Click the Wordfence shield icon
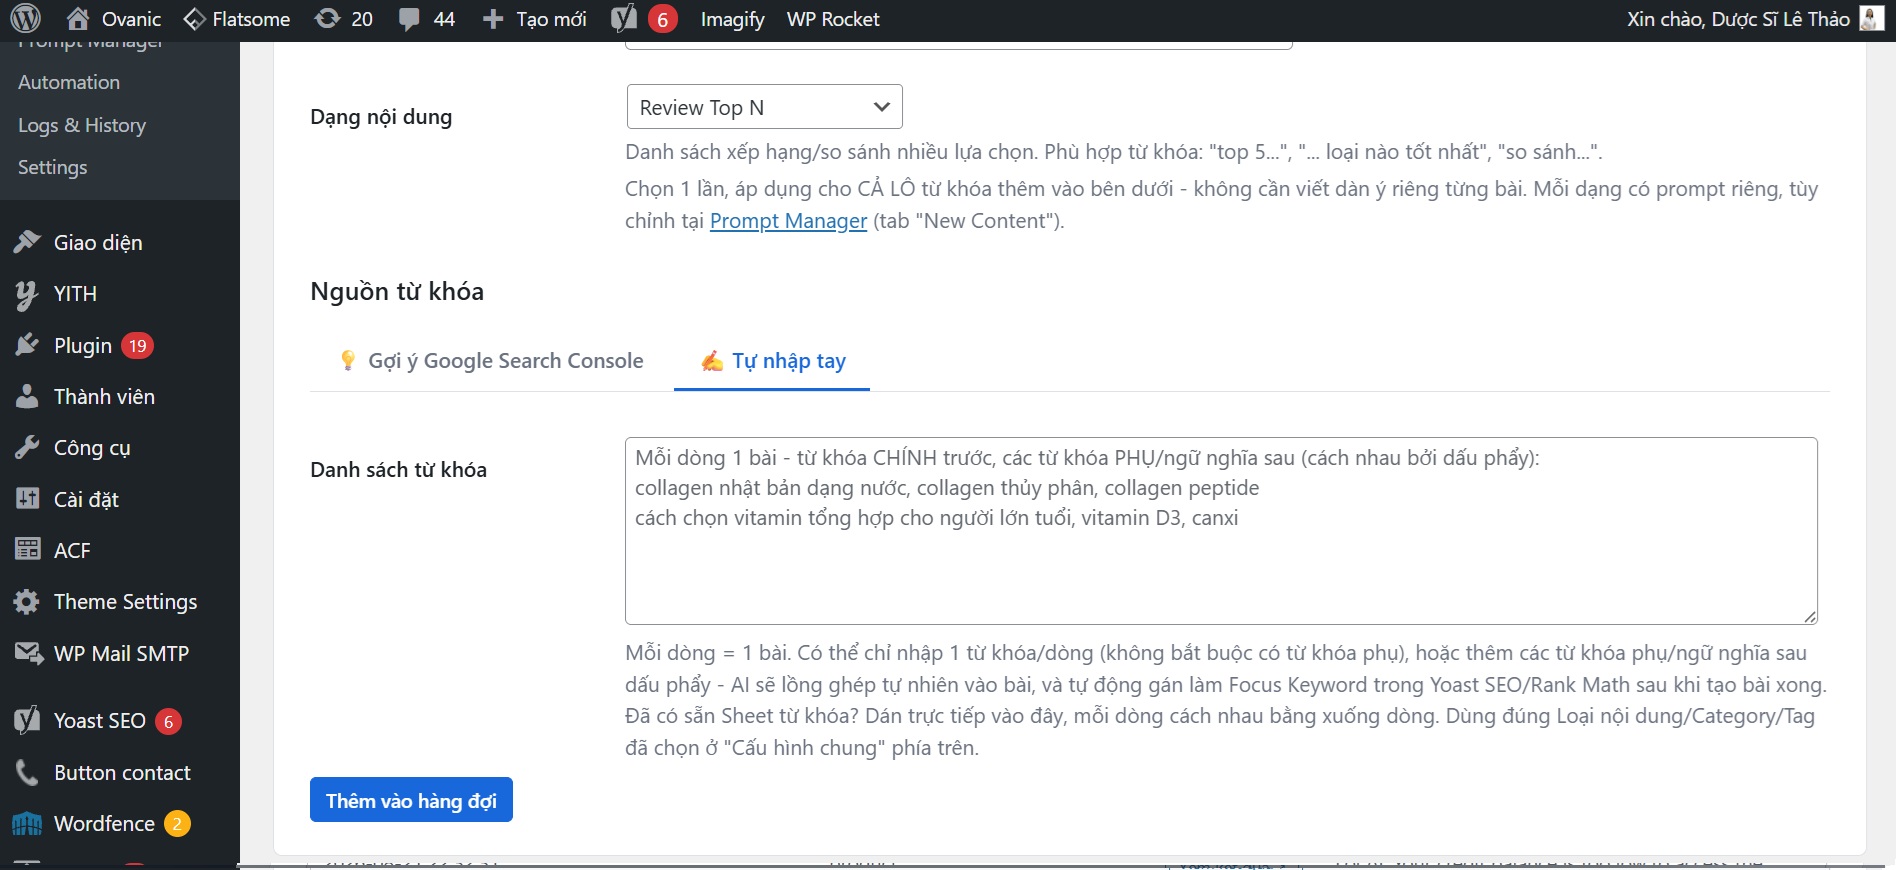 point(27,824)
